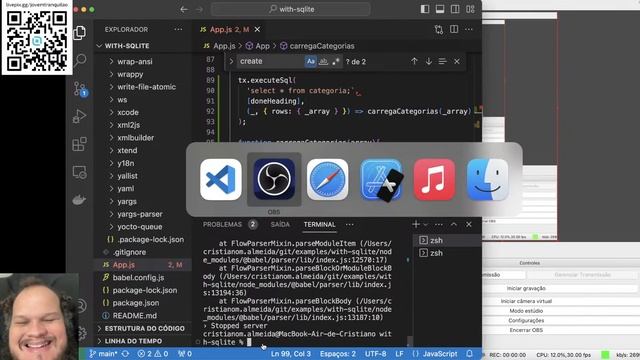The width and height of the screenshot is (640, 360).
Task: Open Remote Explorer view
Action: pyautogui.click(x=80, y=172)
